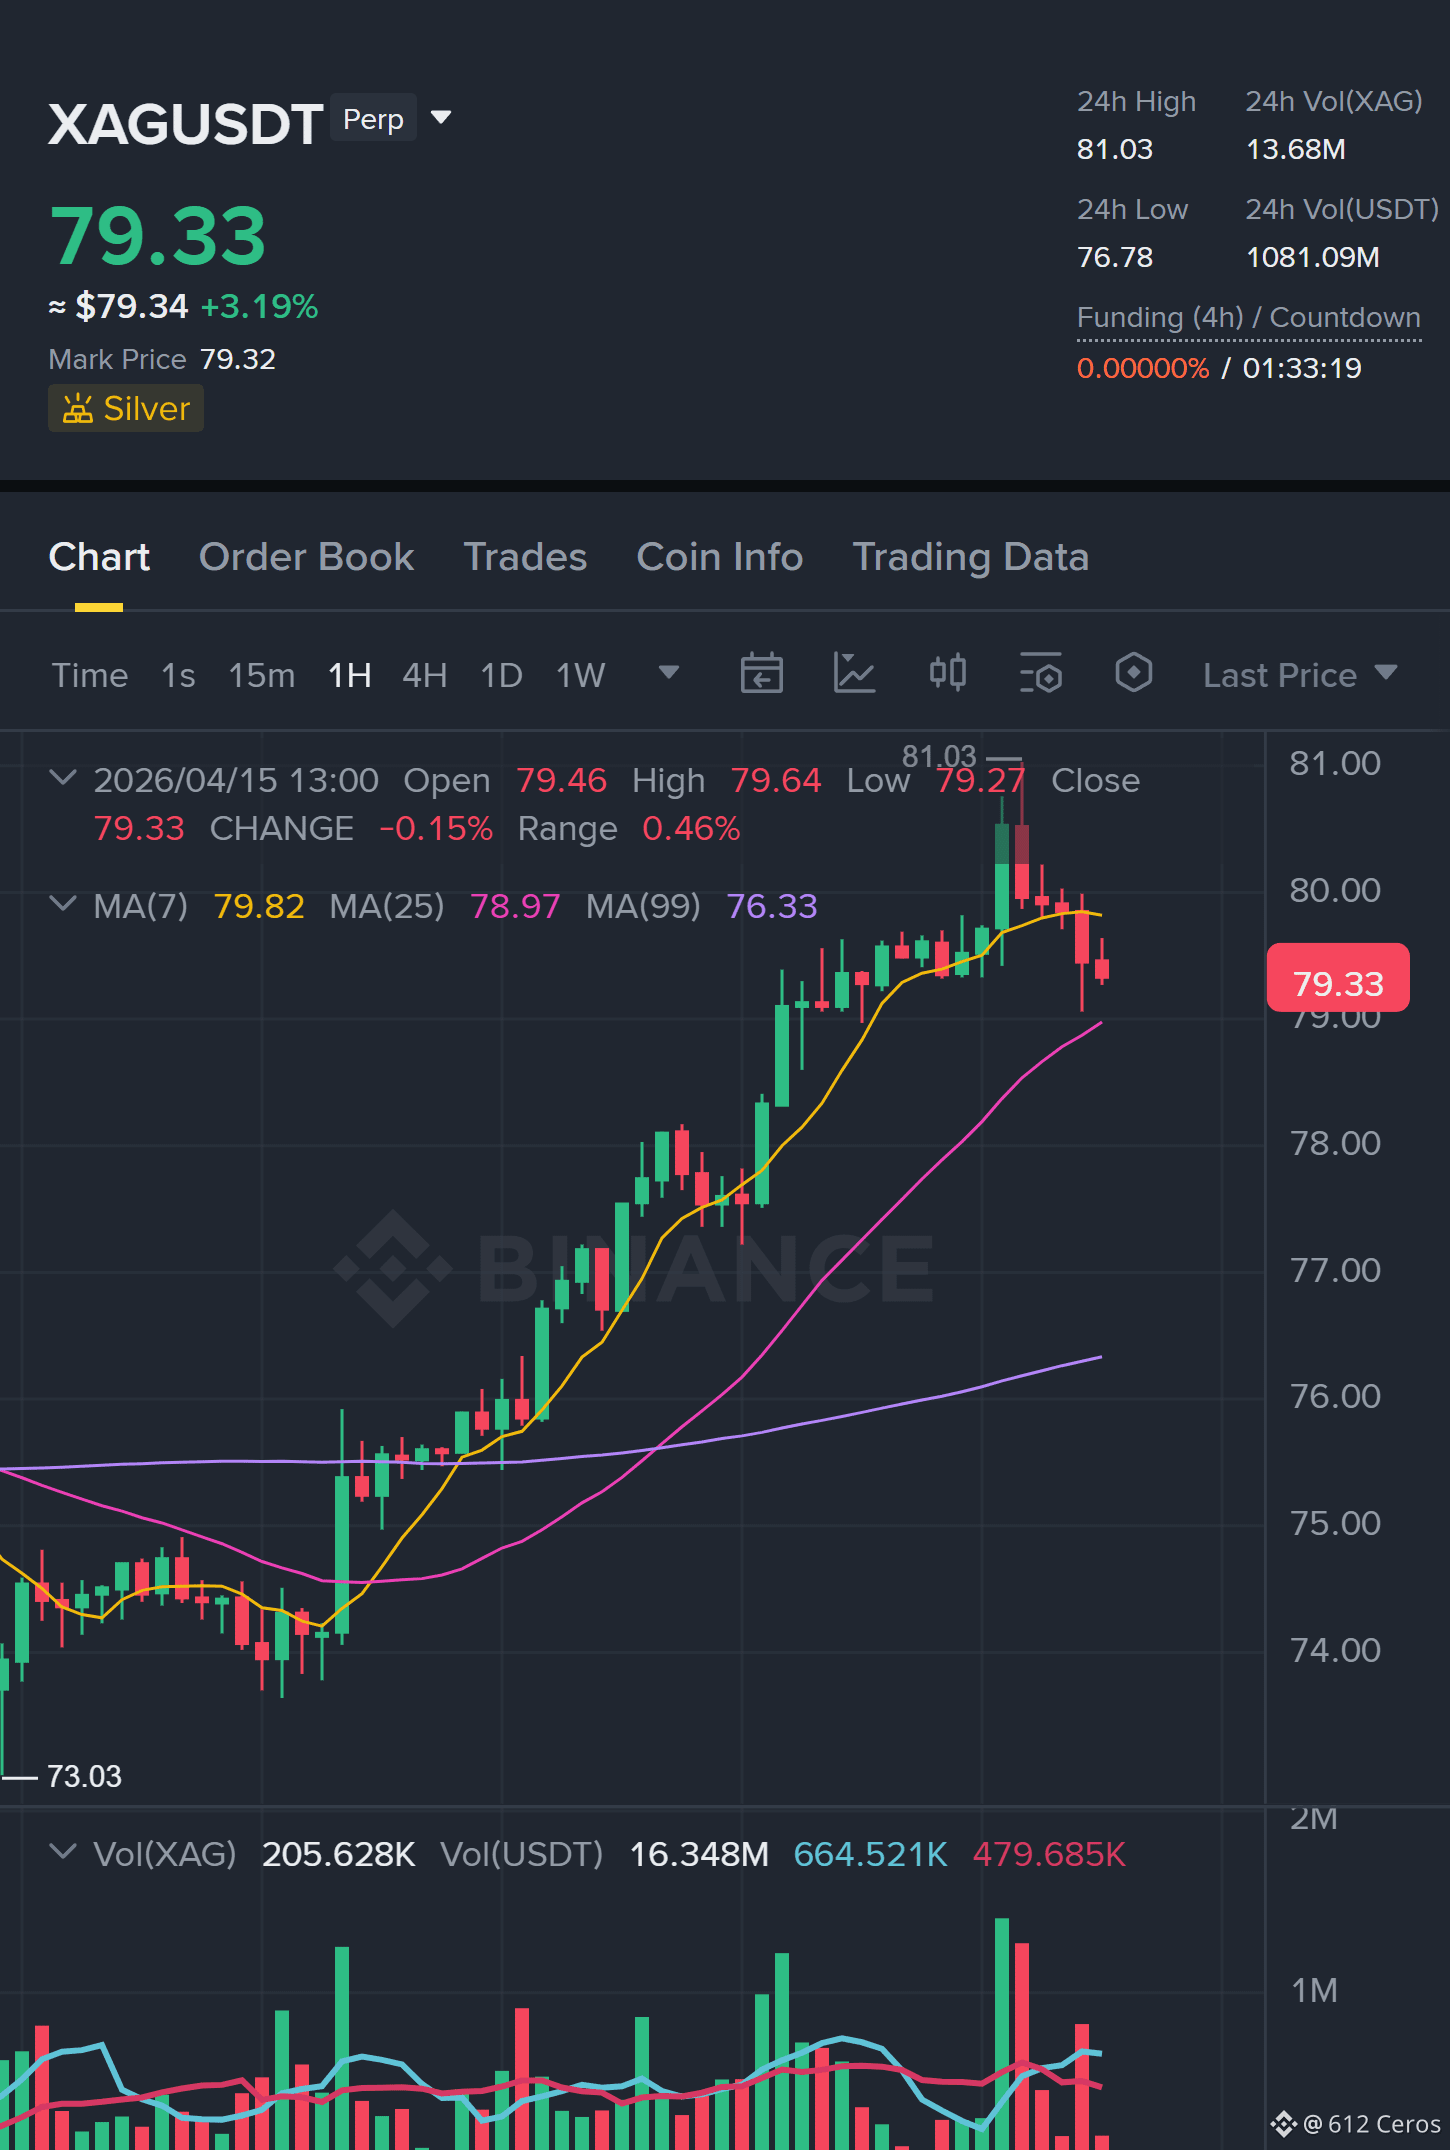Click the 479.685K volume MA value
The height and width of the screenshot is (2150, 1450).
click(x=1049, y=1854)
